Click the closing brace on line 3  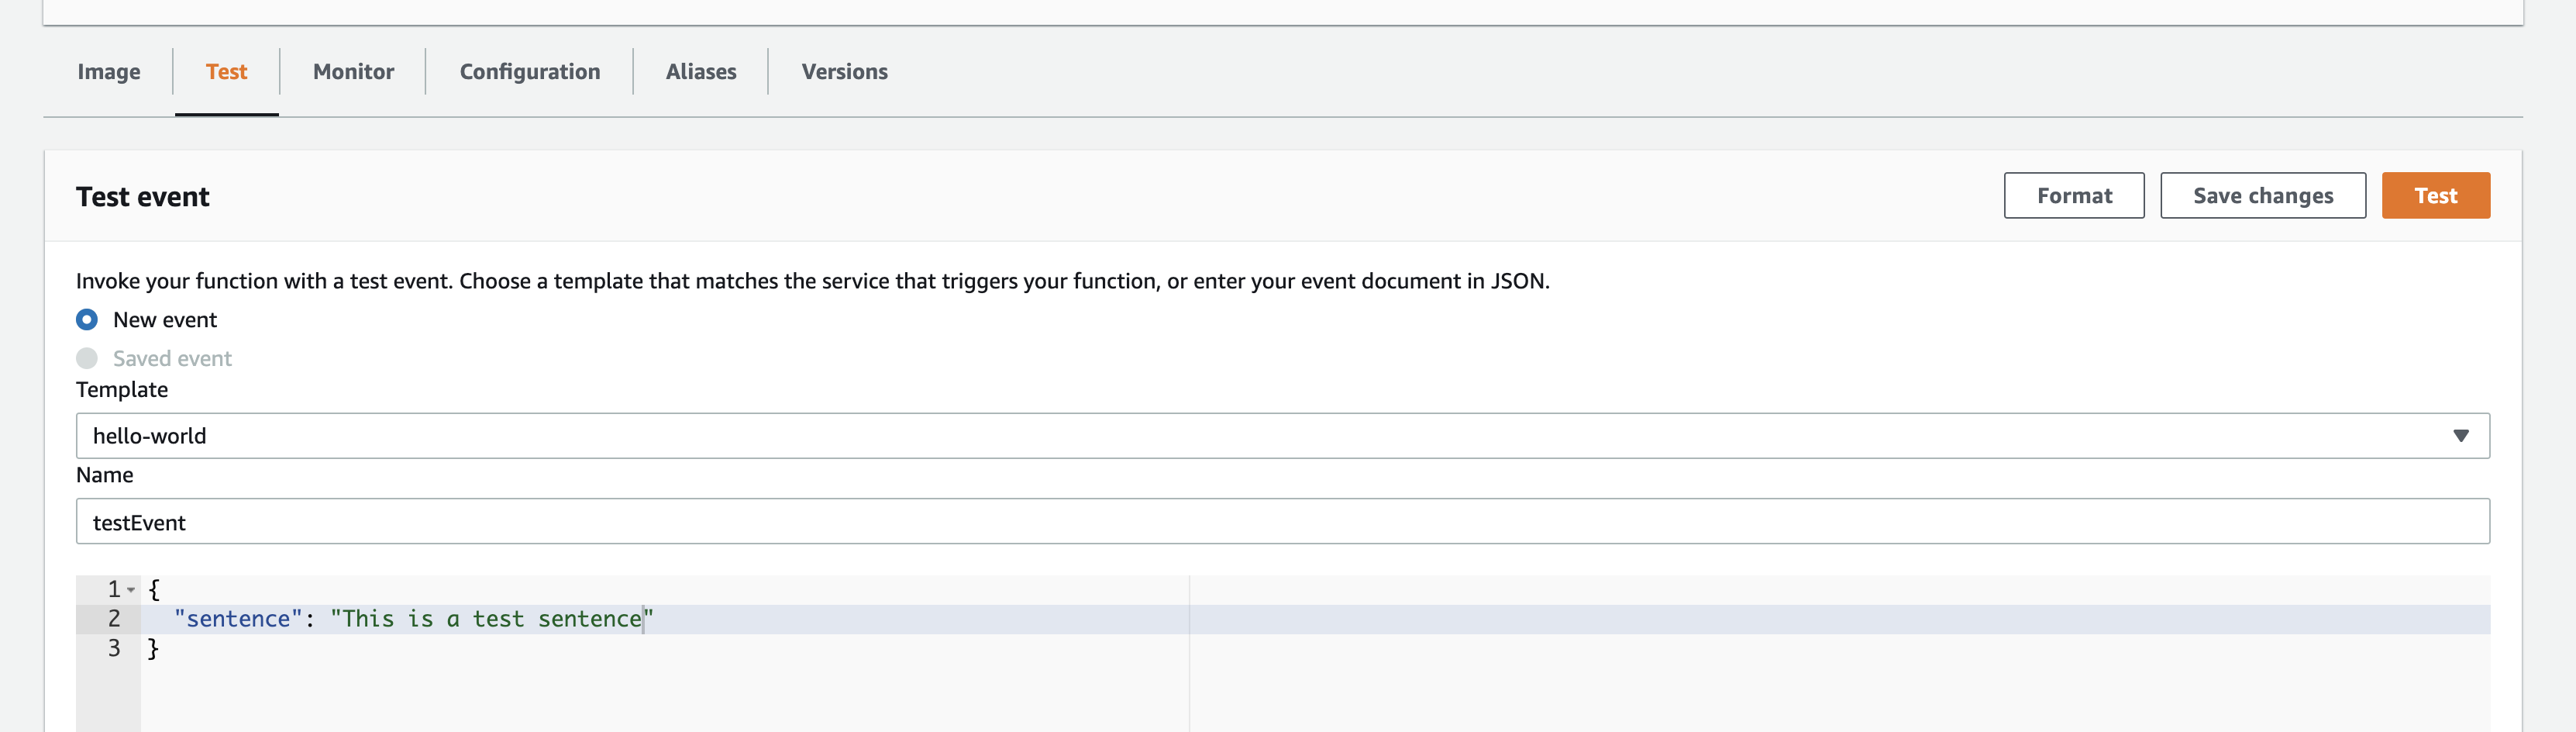pyautogui.click(x=153, y=648)
